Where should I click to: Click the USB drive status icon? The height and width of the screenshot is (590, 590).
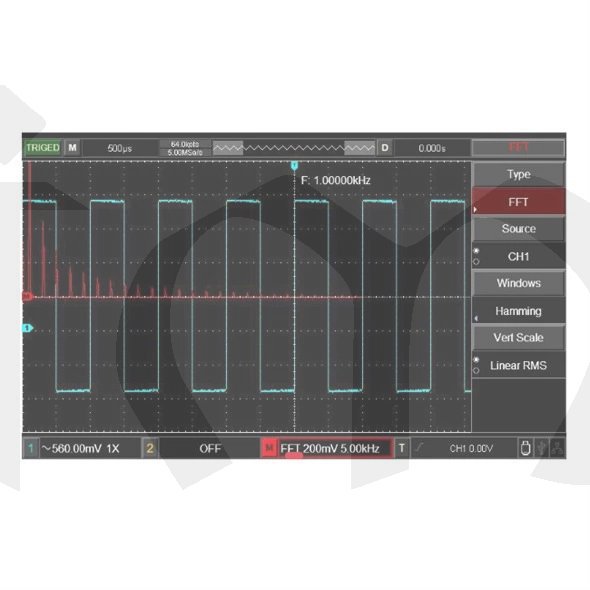tap(526, 448)
